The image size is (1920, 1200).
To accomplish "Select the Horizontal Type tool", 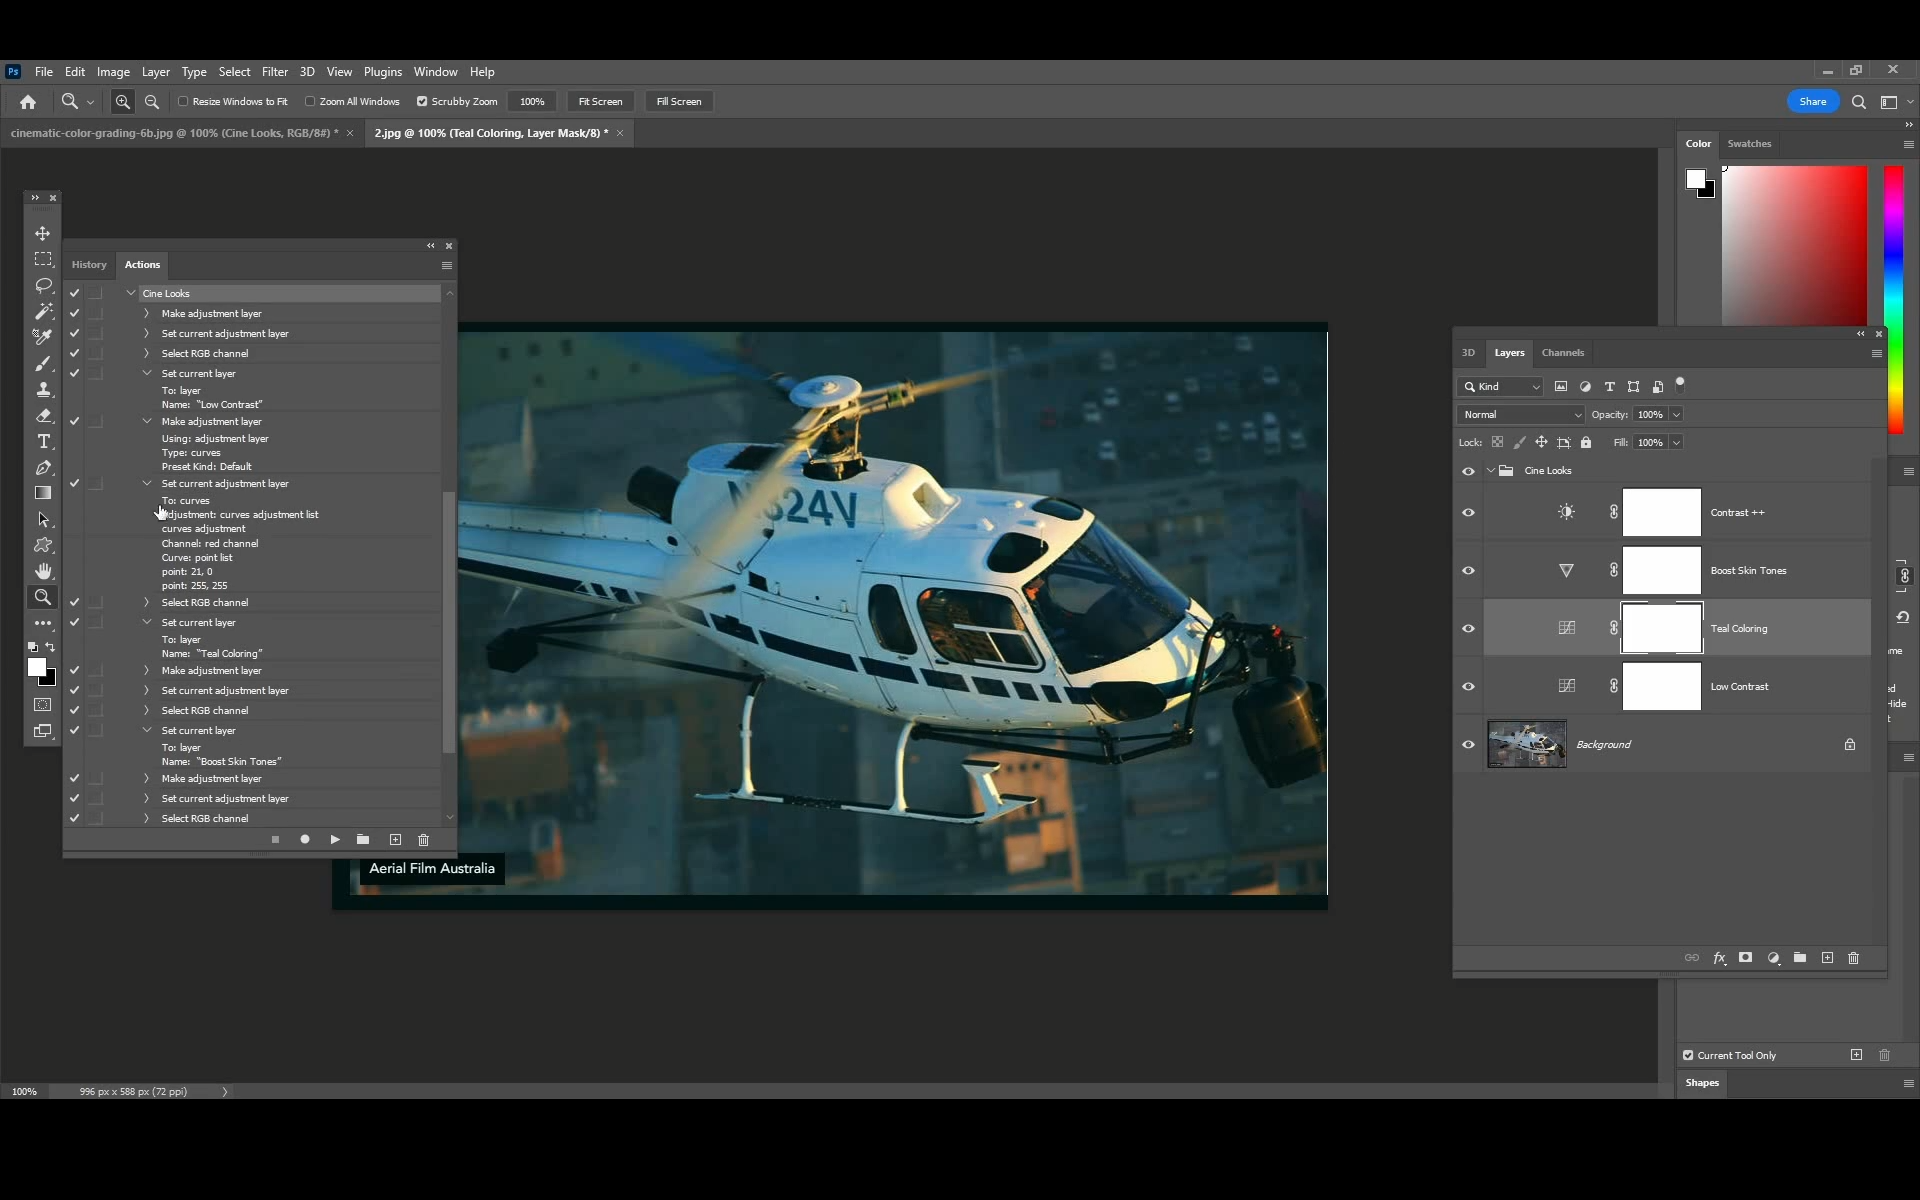I will [43, 442].
